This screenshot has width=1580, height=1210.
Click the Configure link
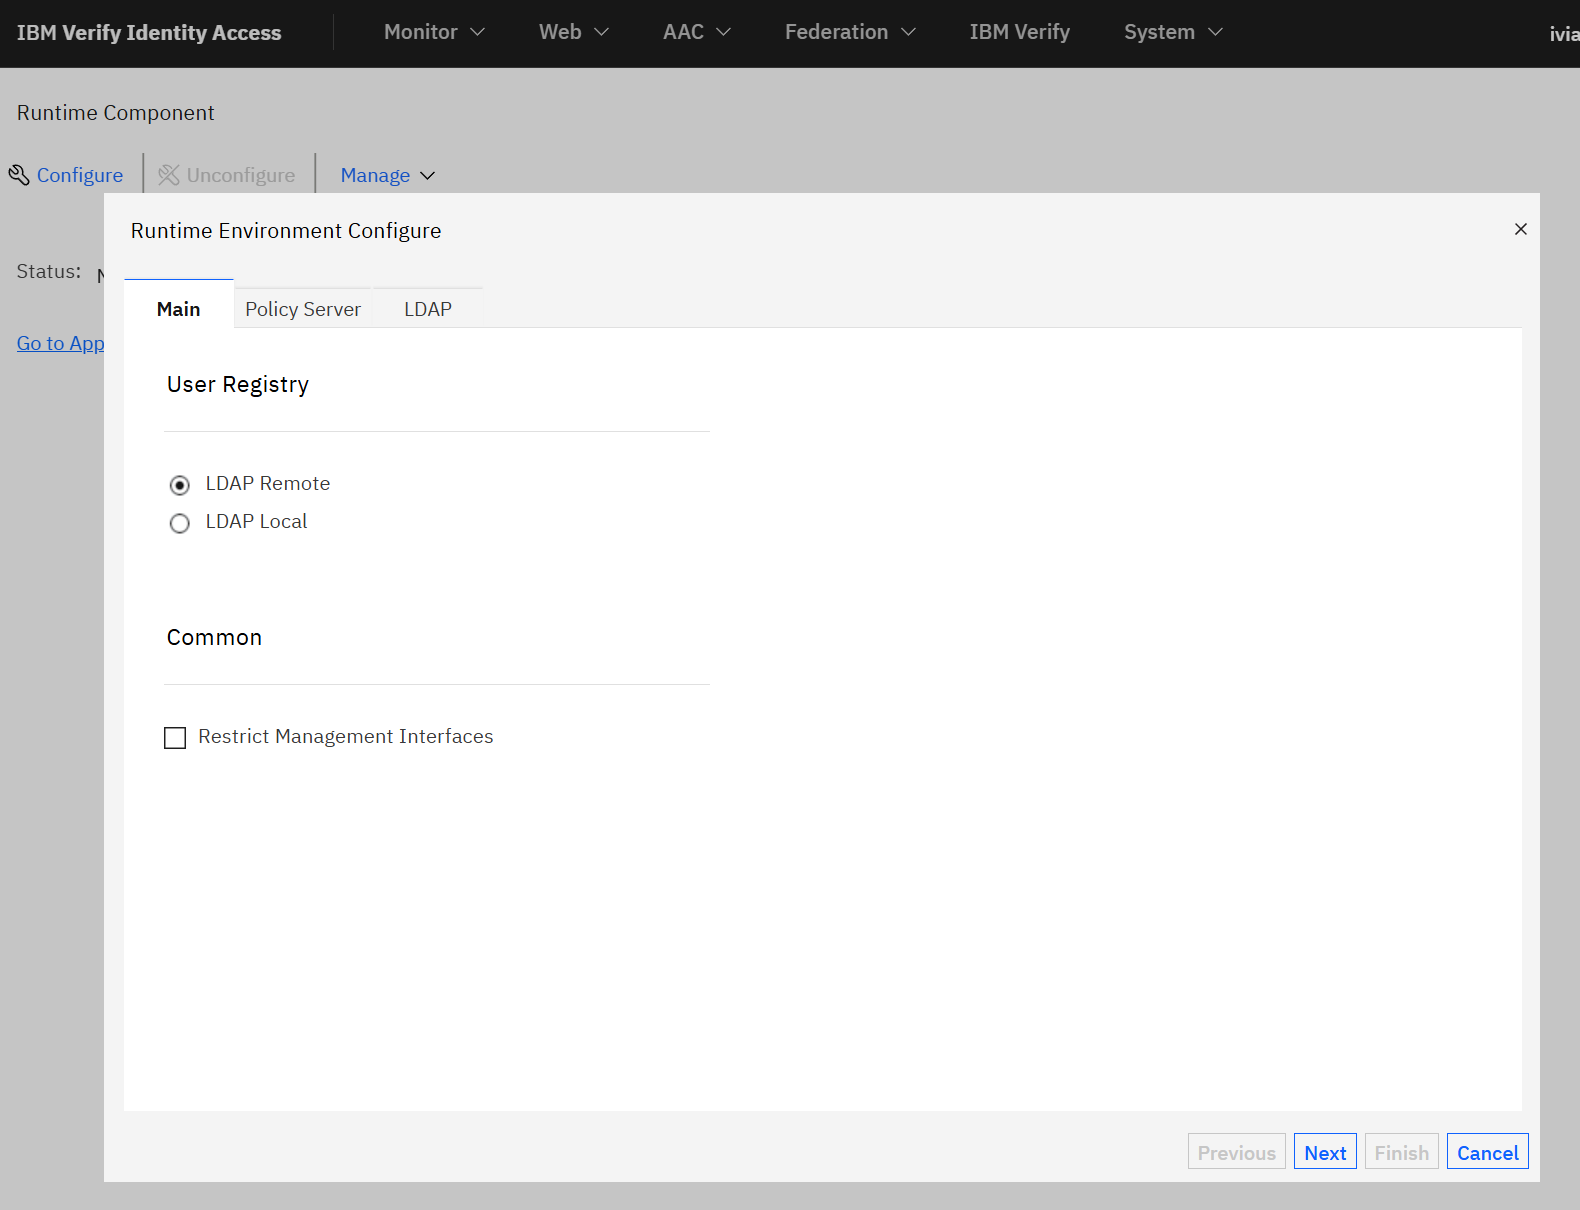pos(80,175)
